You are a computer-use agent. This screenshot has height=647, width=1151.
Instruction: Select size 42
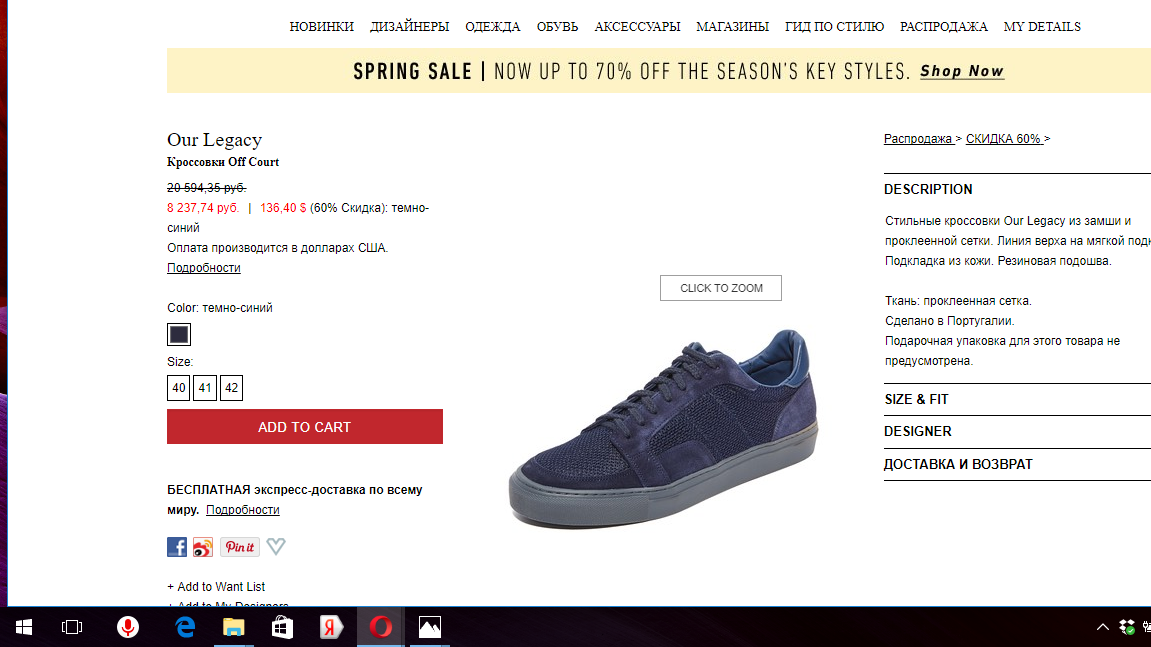click(x=231, y=388)
